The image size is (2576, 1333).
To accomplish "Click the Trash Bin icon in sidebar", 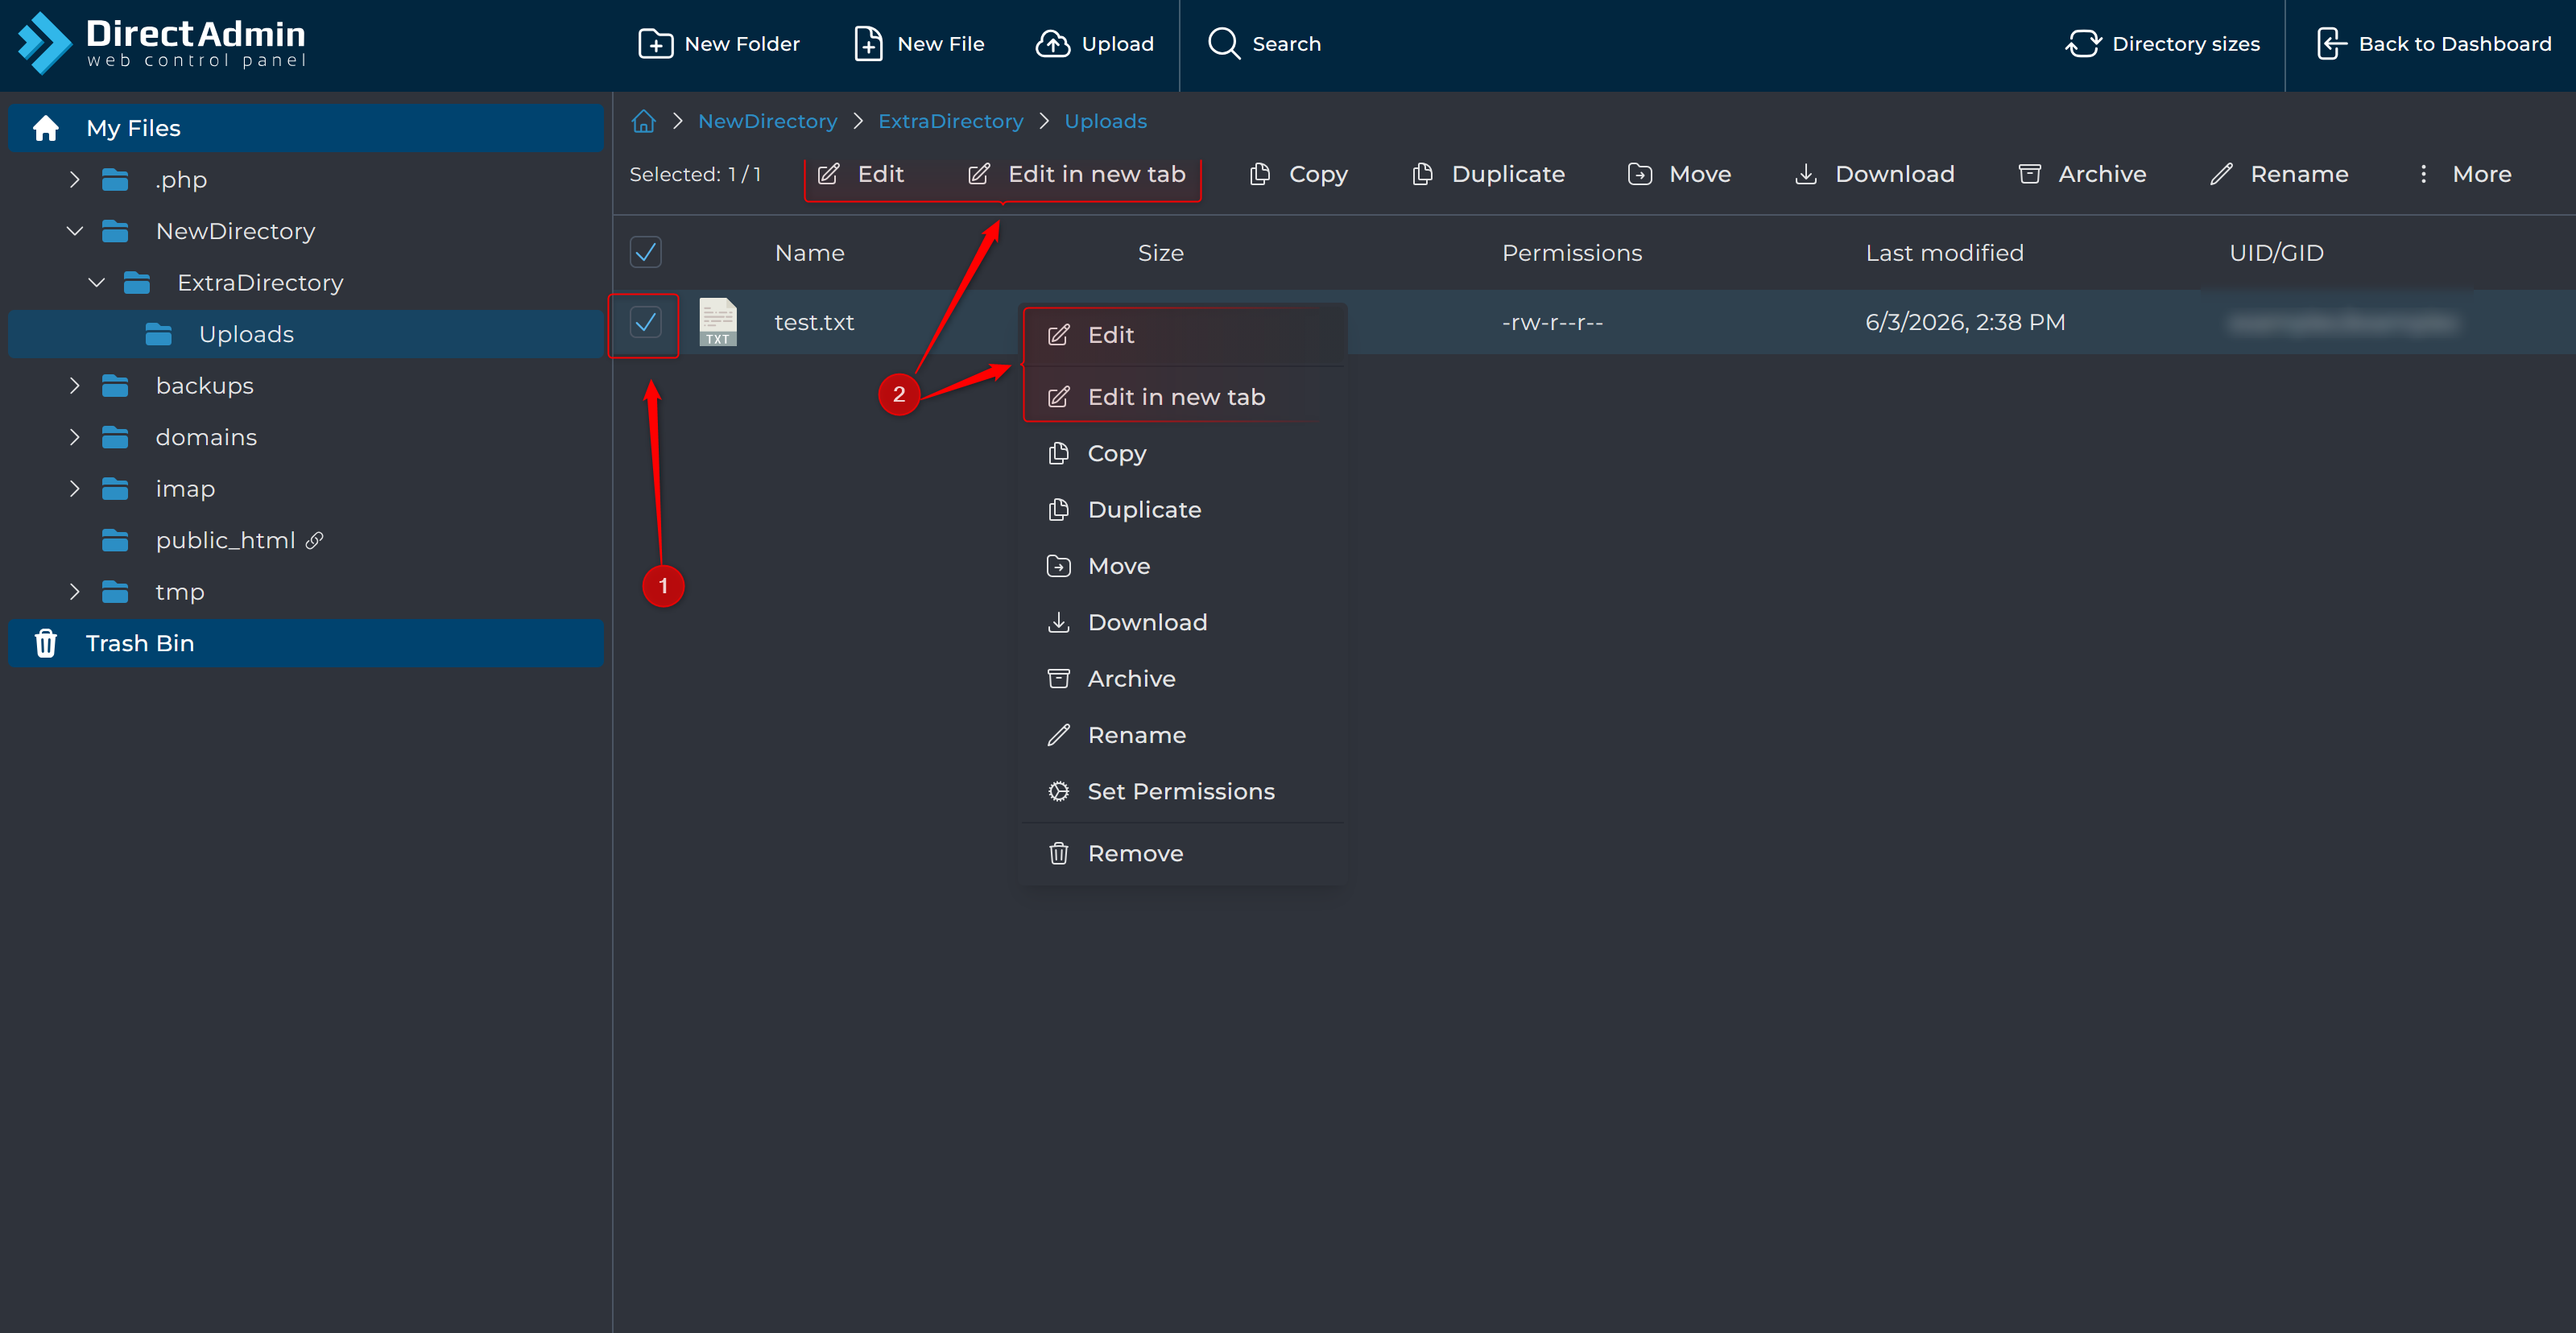I will [46, 643].
